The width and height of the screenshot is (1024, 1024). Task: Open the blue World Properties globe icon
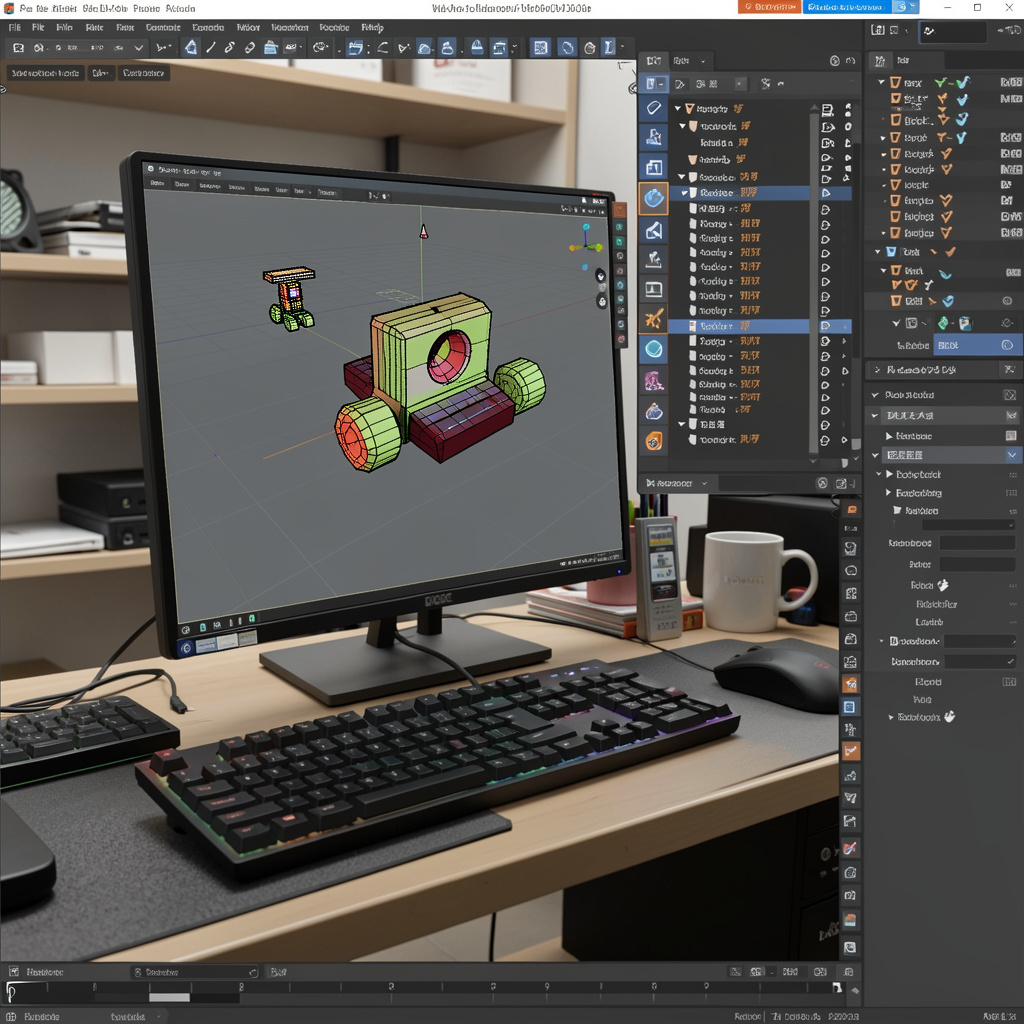click(653, 198)
